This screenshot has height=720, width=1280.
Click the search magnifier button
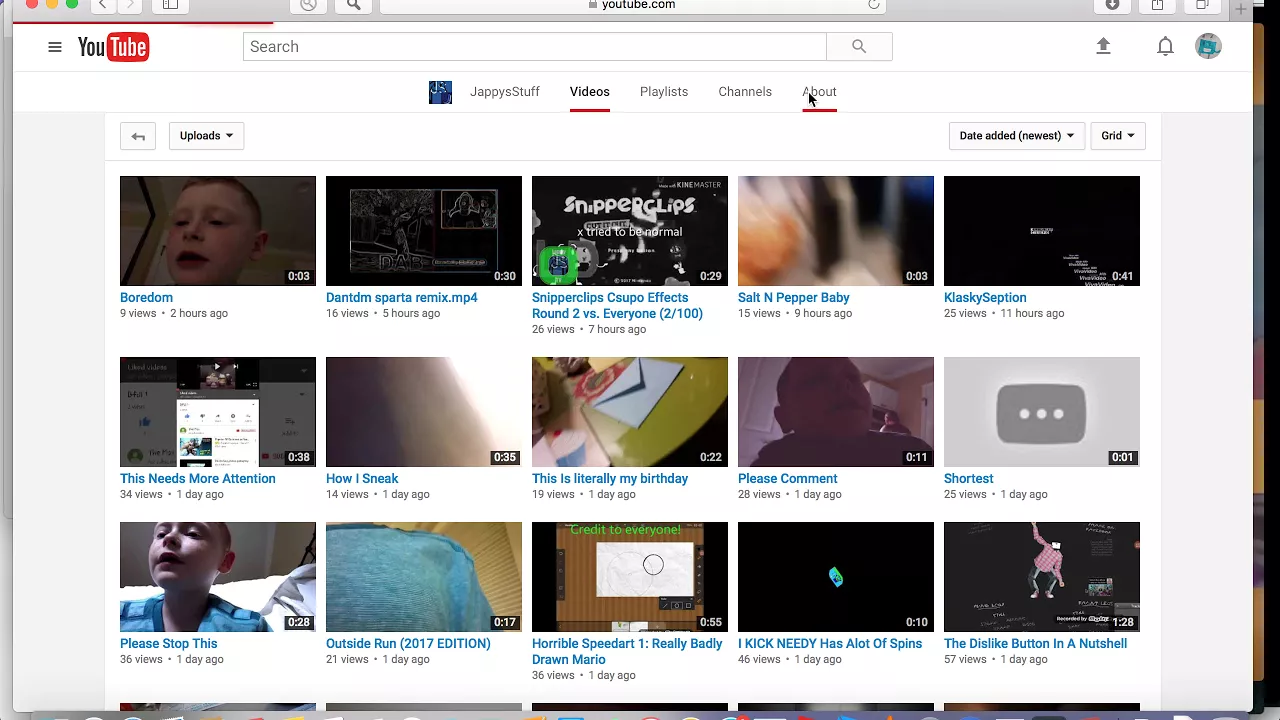click(x=859, y=47)
